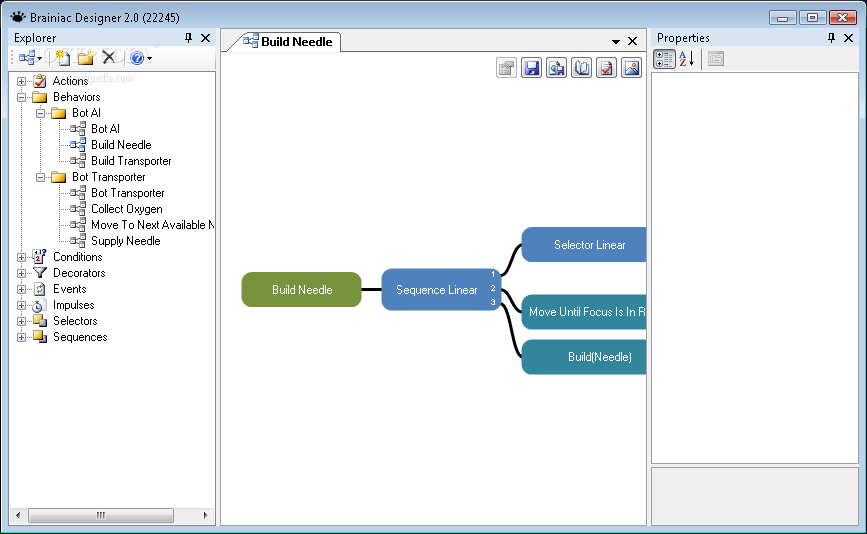Collapse the Bot Transporter folder
The width and height of the screenshot is (867, 534).
click(x=40, y=177)
